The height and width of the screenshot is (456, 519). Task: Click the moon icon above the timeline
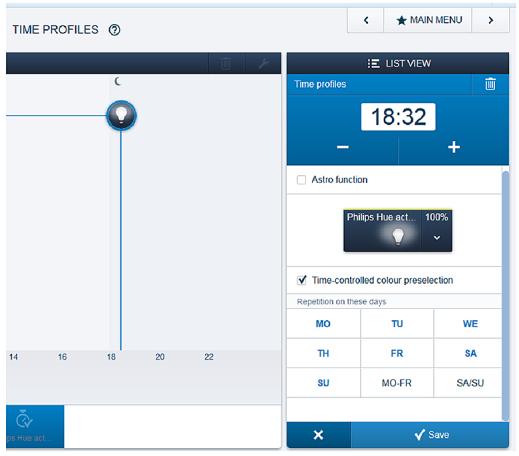pos(117,81)
